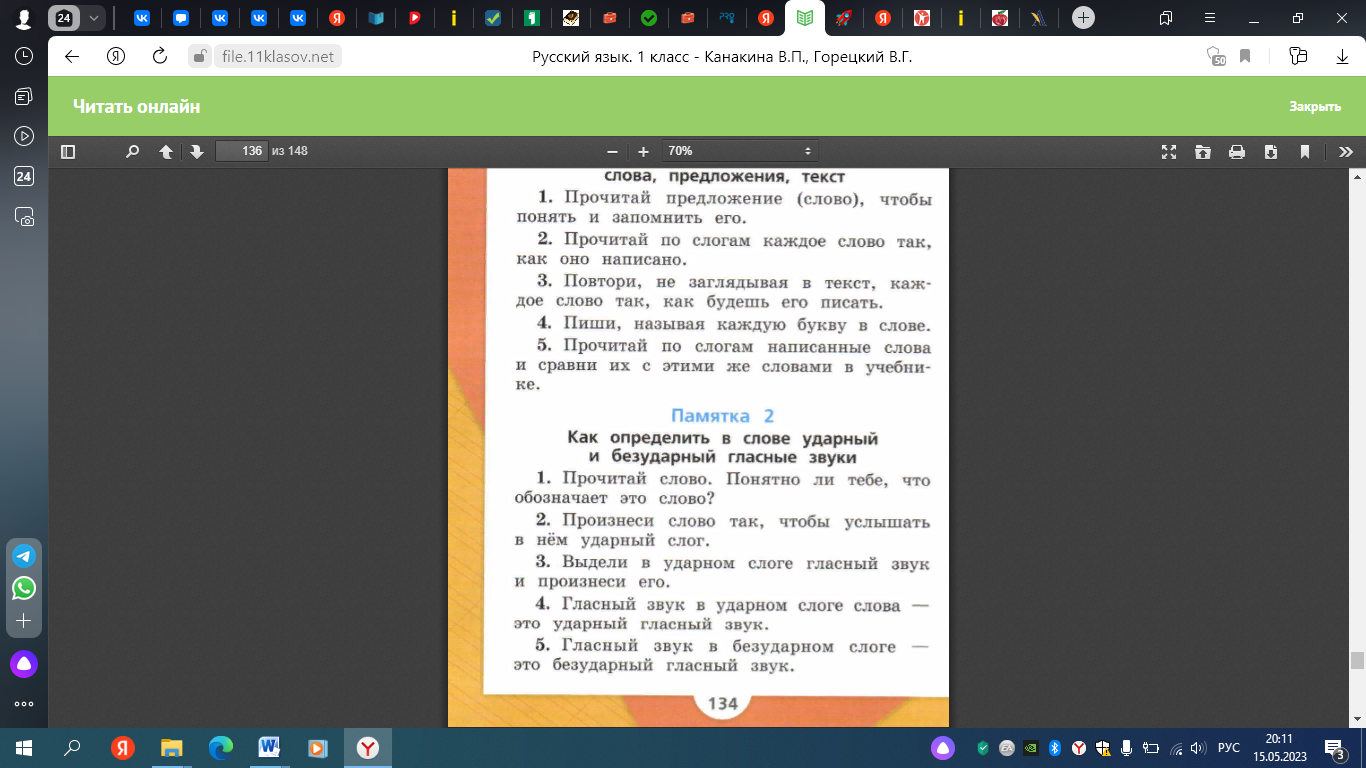Switch to the first VK tab
Image resolution: width=1366 pixels, height=768 pixels.
(x=142, y=18)
